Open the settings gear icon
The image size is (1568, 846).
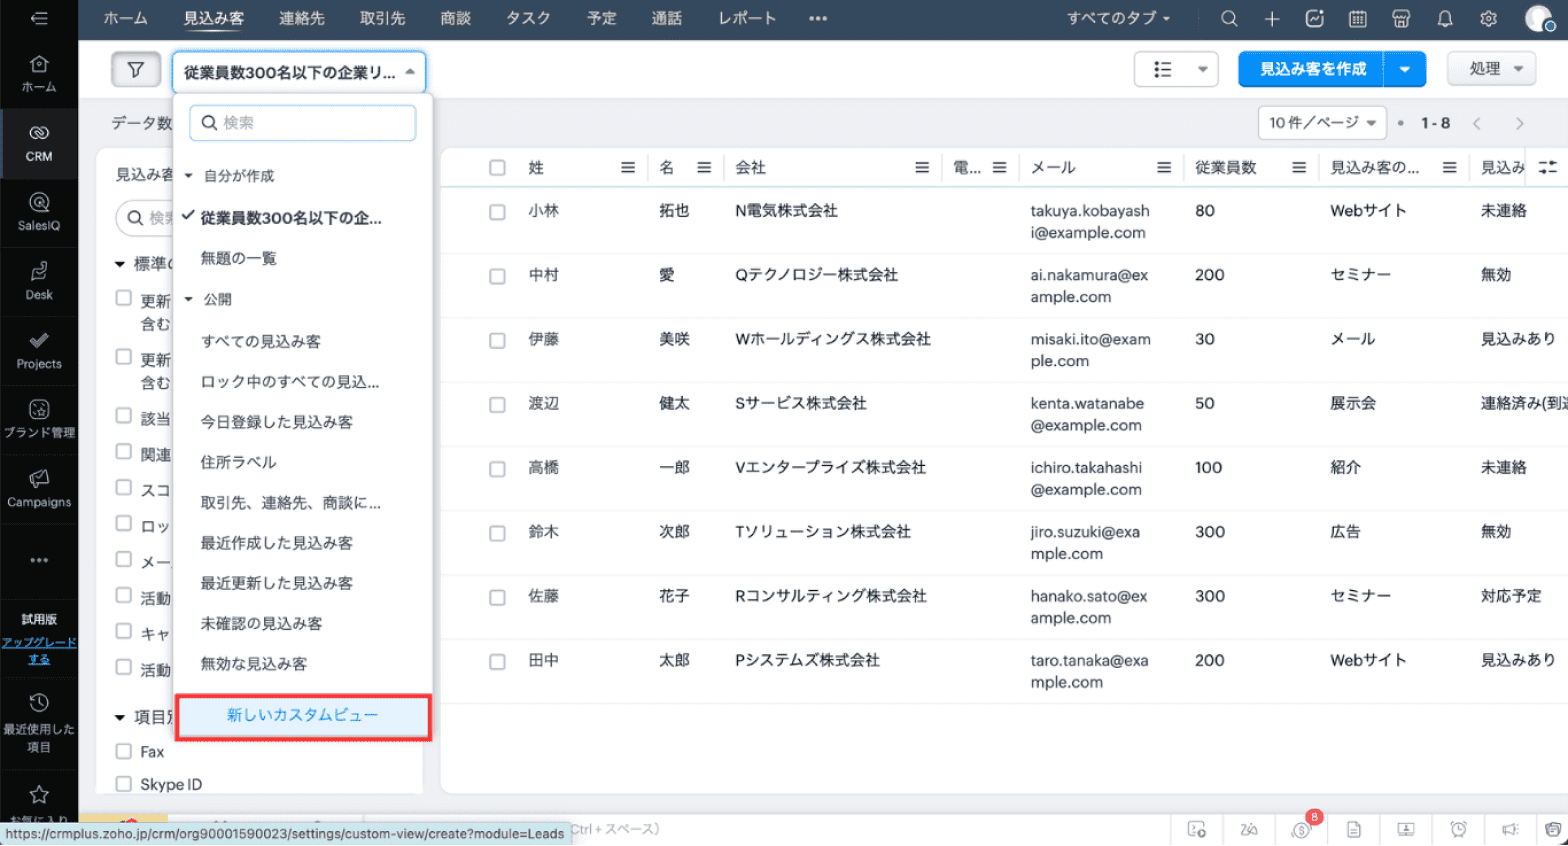(x=1488, y=18)
